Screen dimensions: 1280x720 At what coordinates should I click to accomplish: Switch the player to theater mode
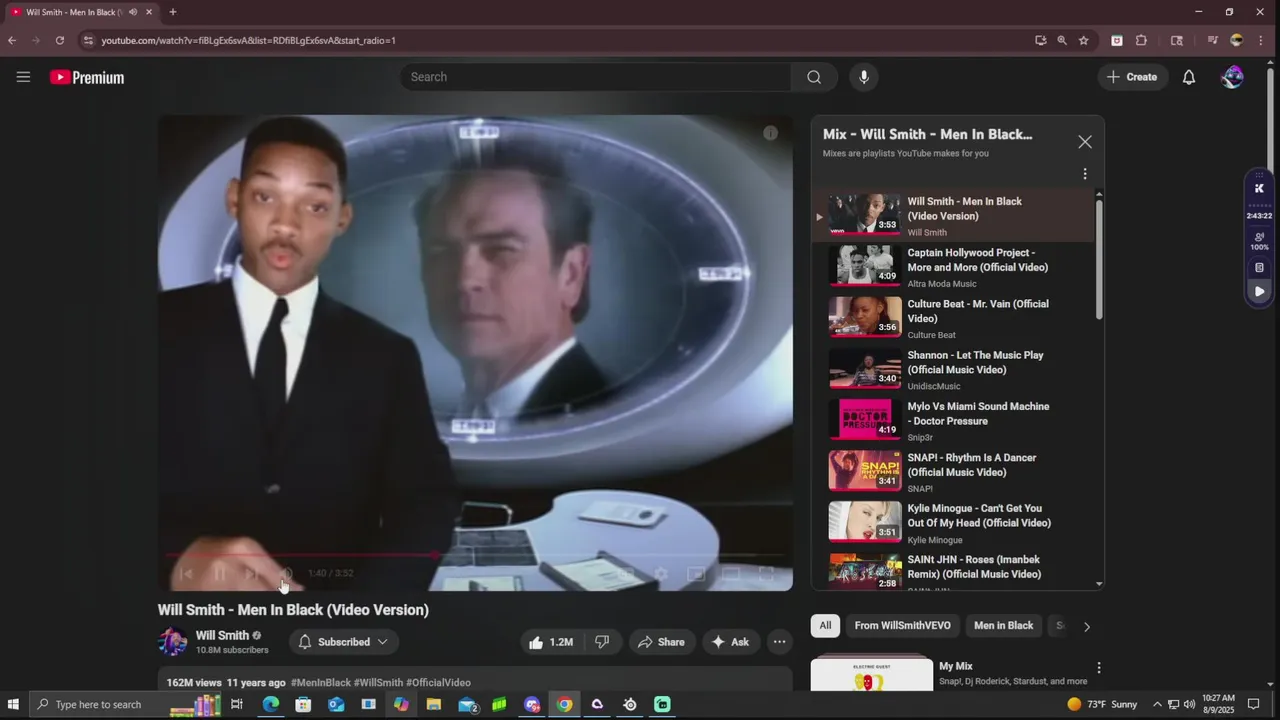tap(731, 574)
